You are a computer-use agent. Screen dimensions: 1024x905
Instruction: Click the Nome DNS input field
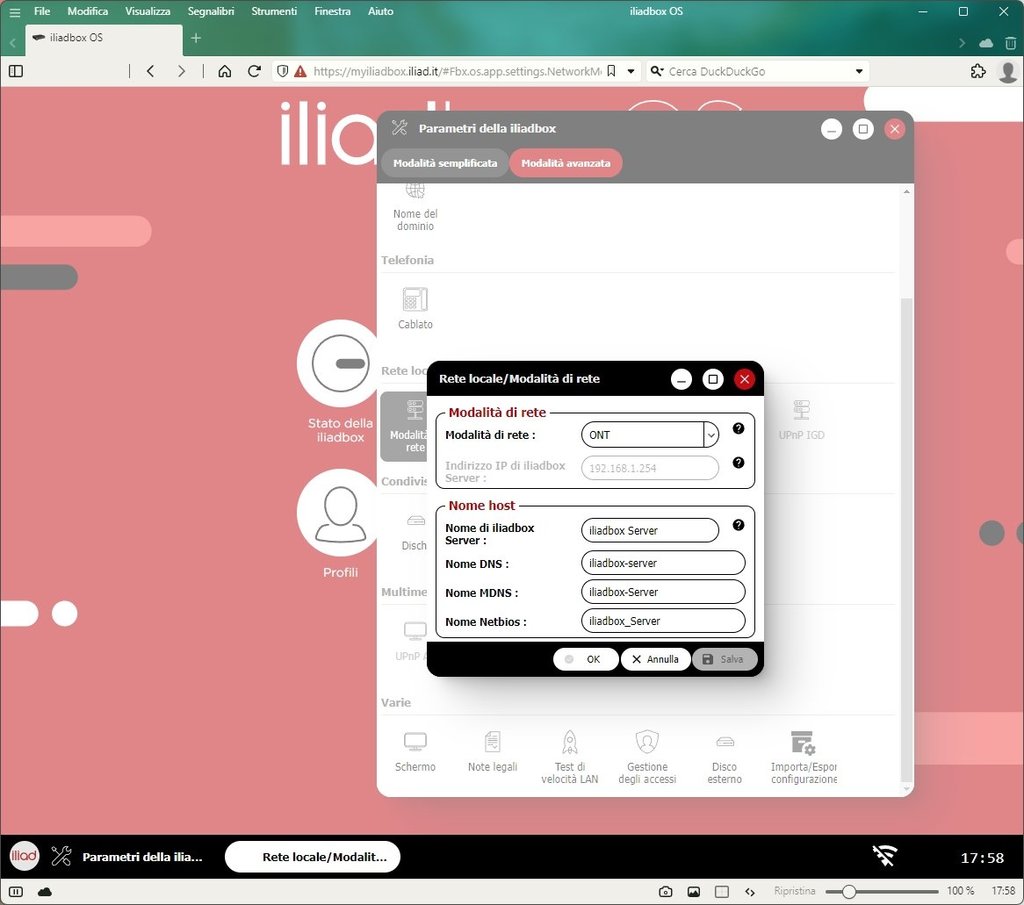coord(663,562)
